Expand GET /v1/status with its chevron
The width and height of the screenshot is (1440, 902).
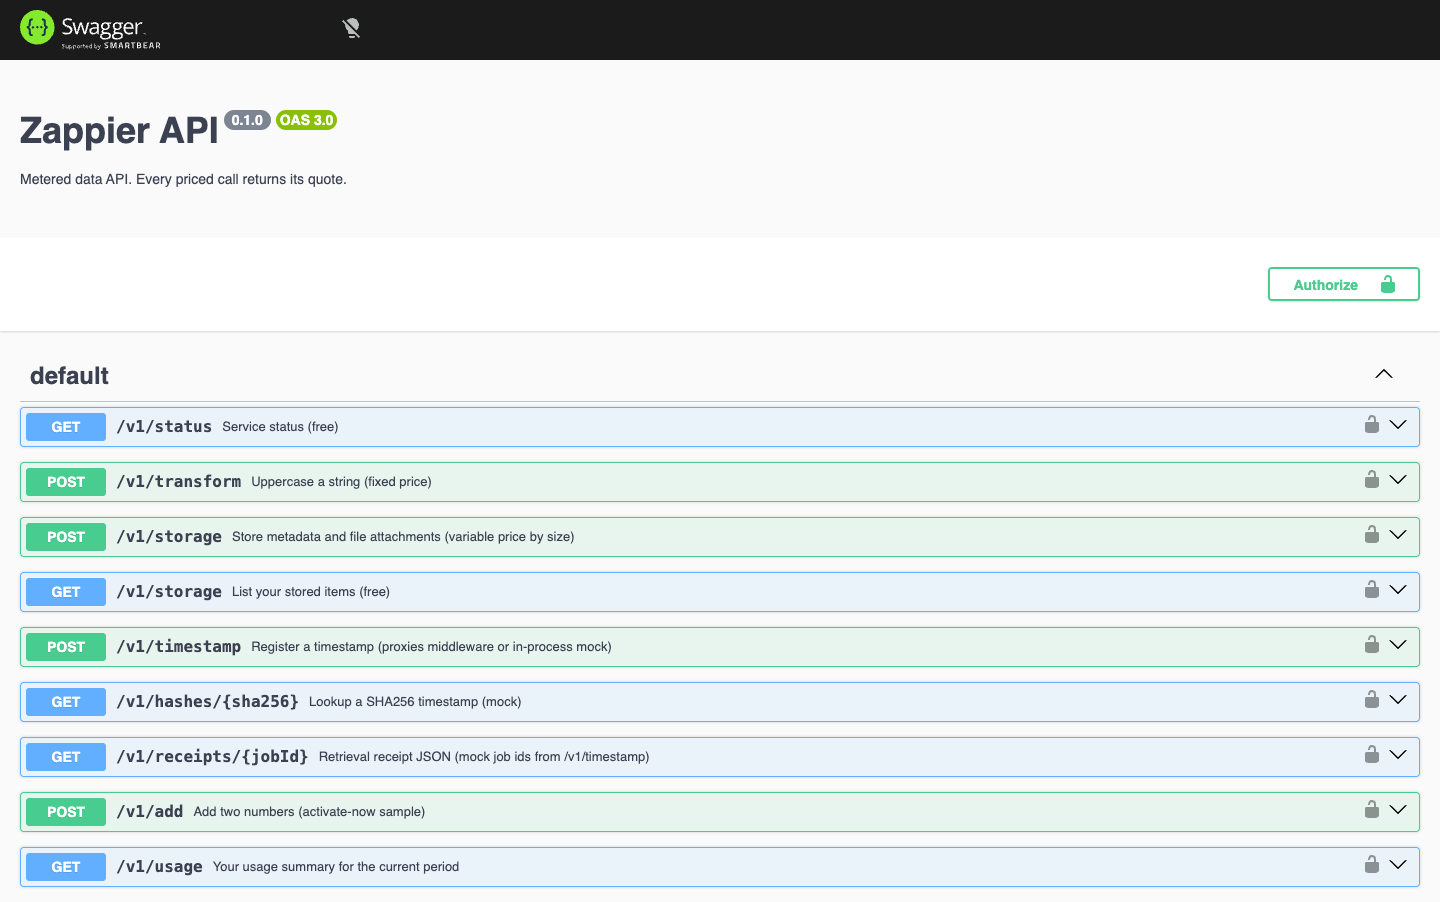(1398, 425)
